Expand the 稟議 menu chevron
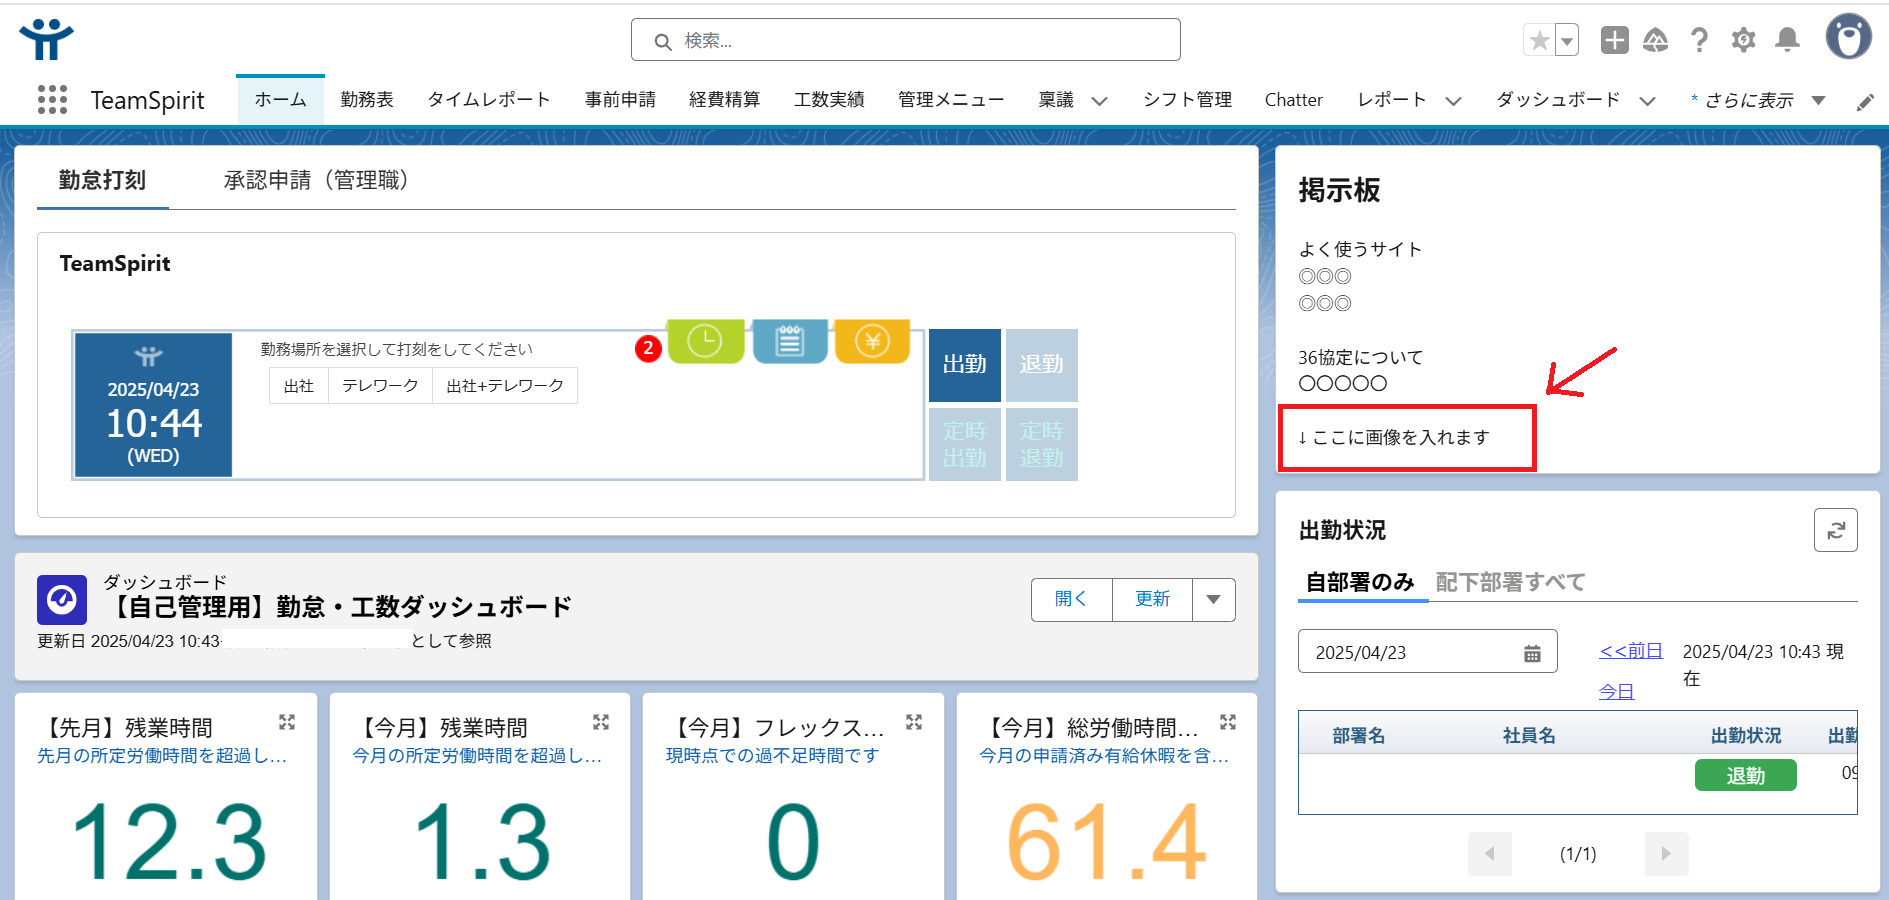1889x900 pixels. coord(1099,101)
